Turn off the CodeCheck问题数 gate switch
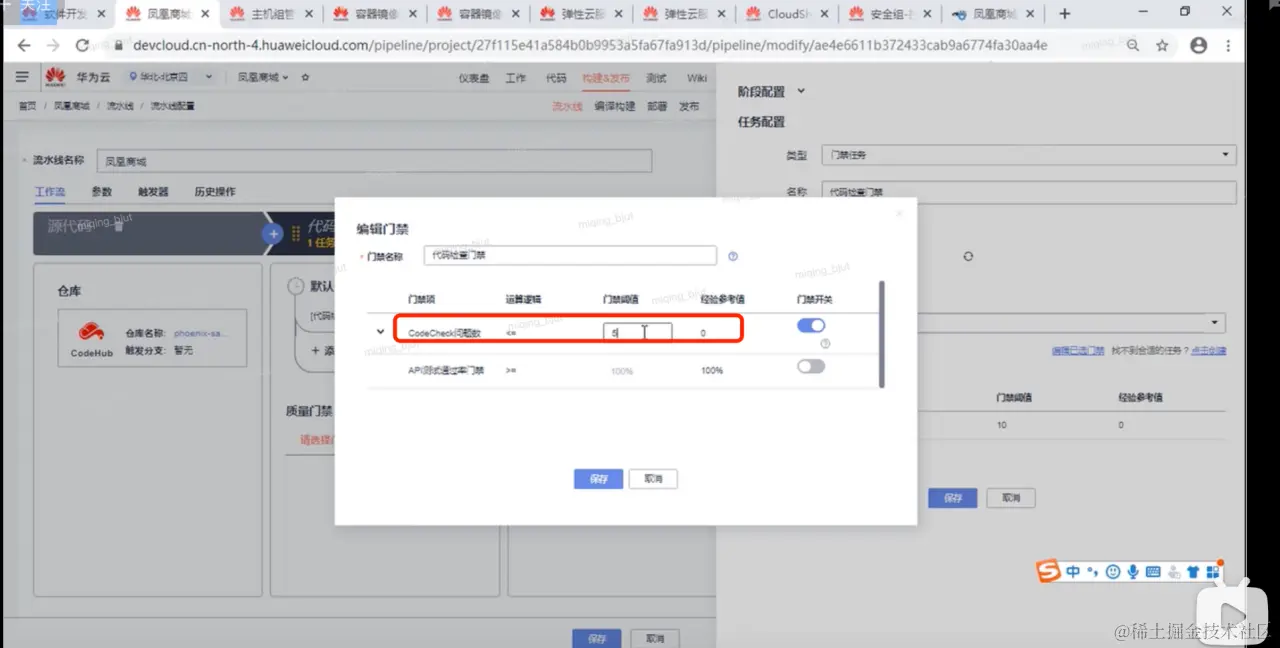The height and width of the screenshot is (648, 1280). point(811,325)
